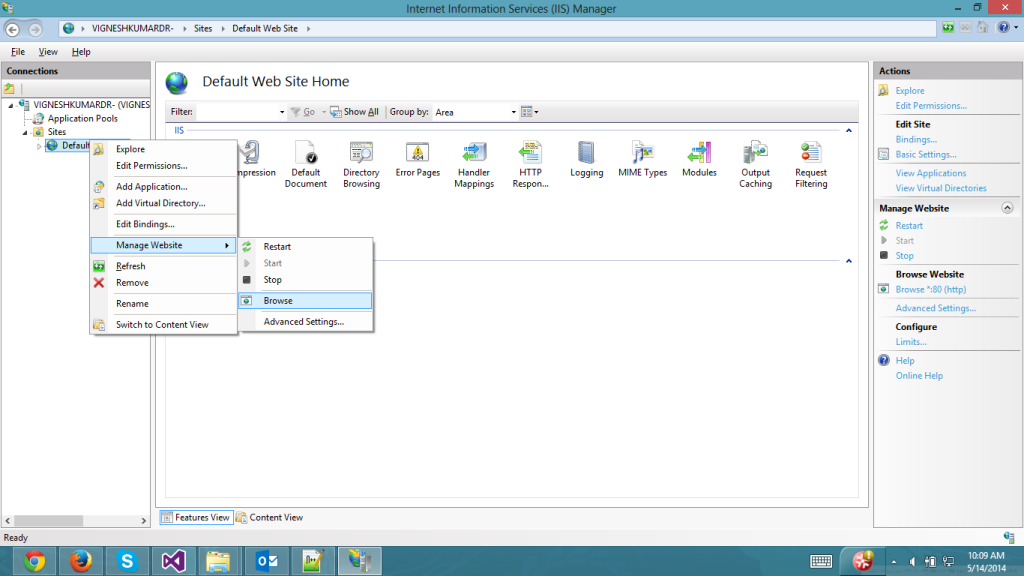
Task: Open the Error Pages feature icon
Action: pos(417,158)
